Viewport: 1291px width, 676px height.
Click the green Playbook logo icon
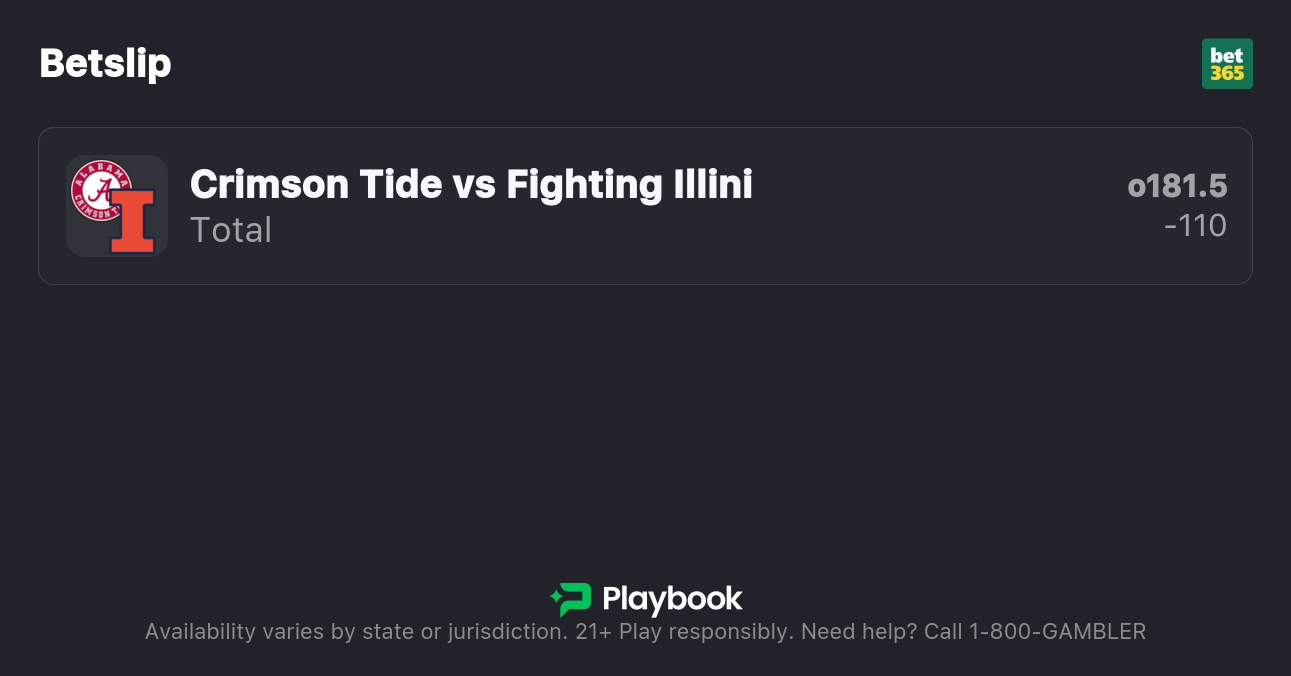coord(571,599)
